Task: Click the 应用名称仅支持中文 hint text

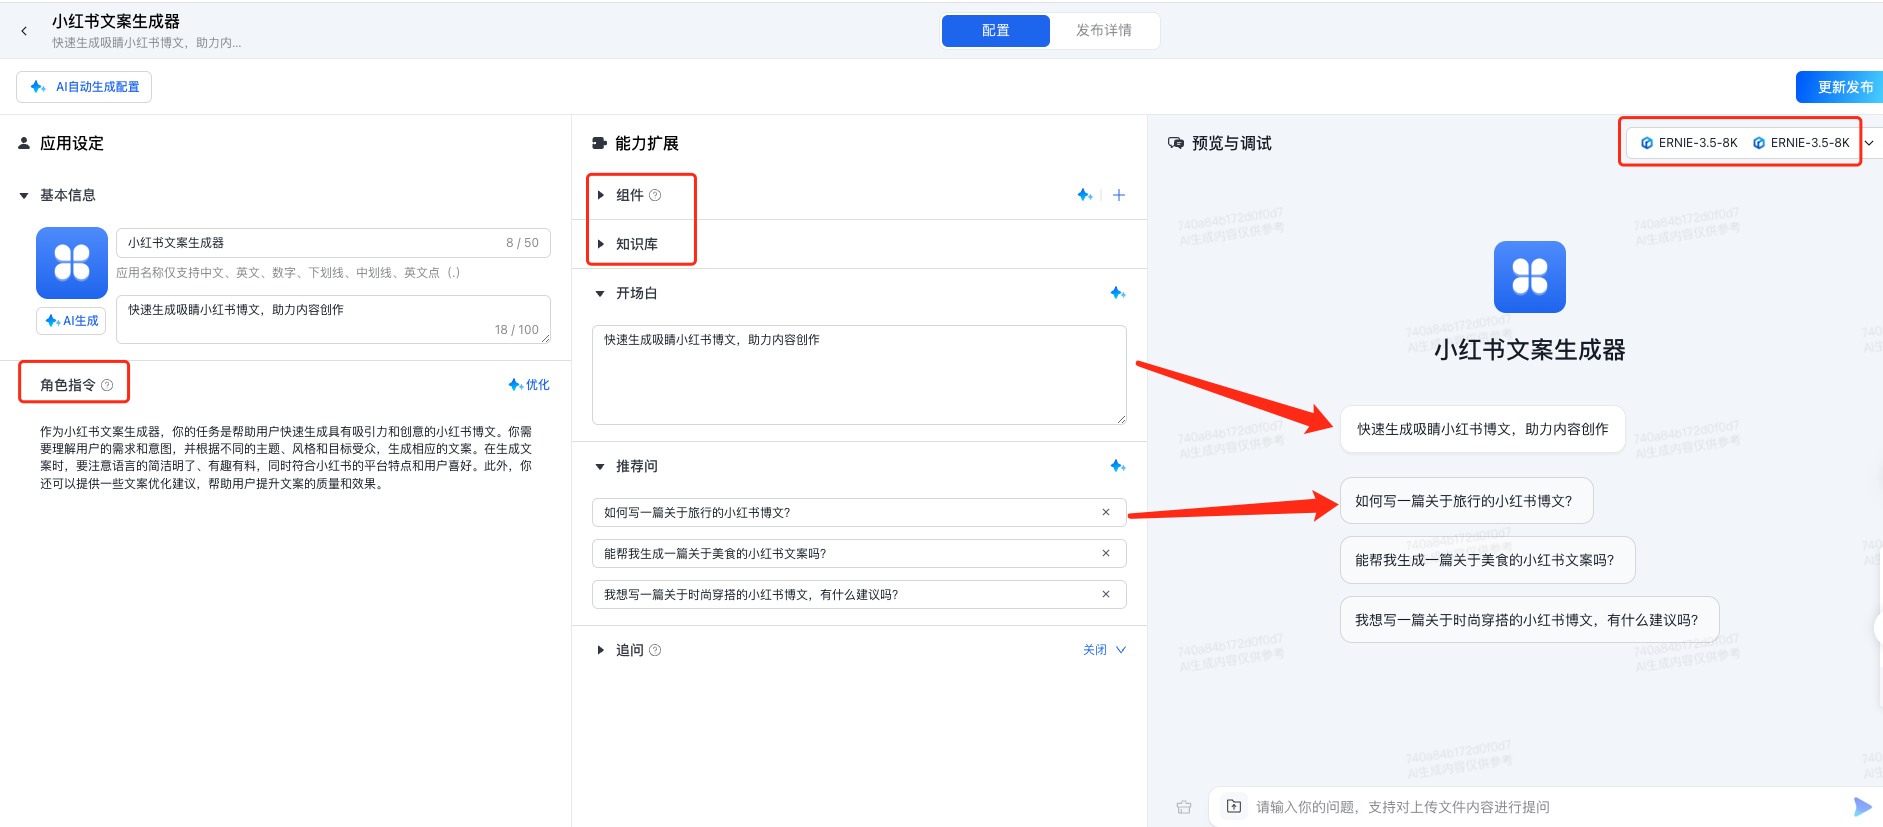Action: [288, 273]
